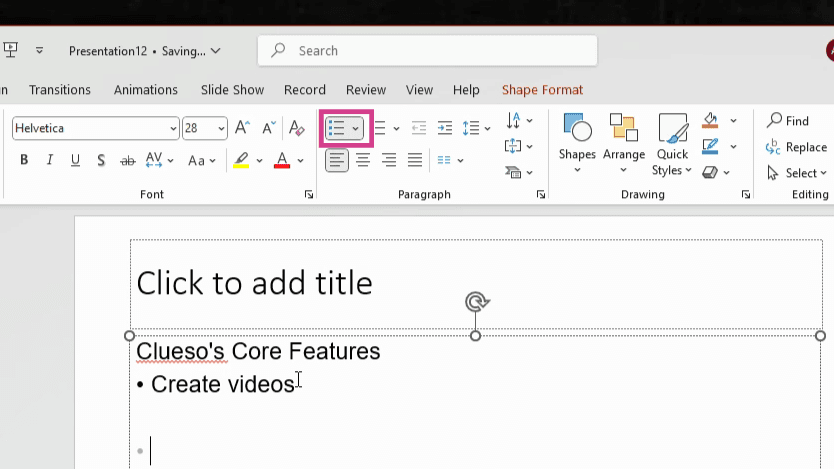Open the Line Spacing options
Viewport: 834px width, 469px height.
coord(476,128)
